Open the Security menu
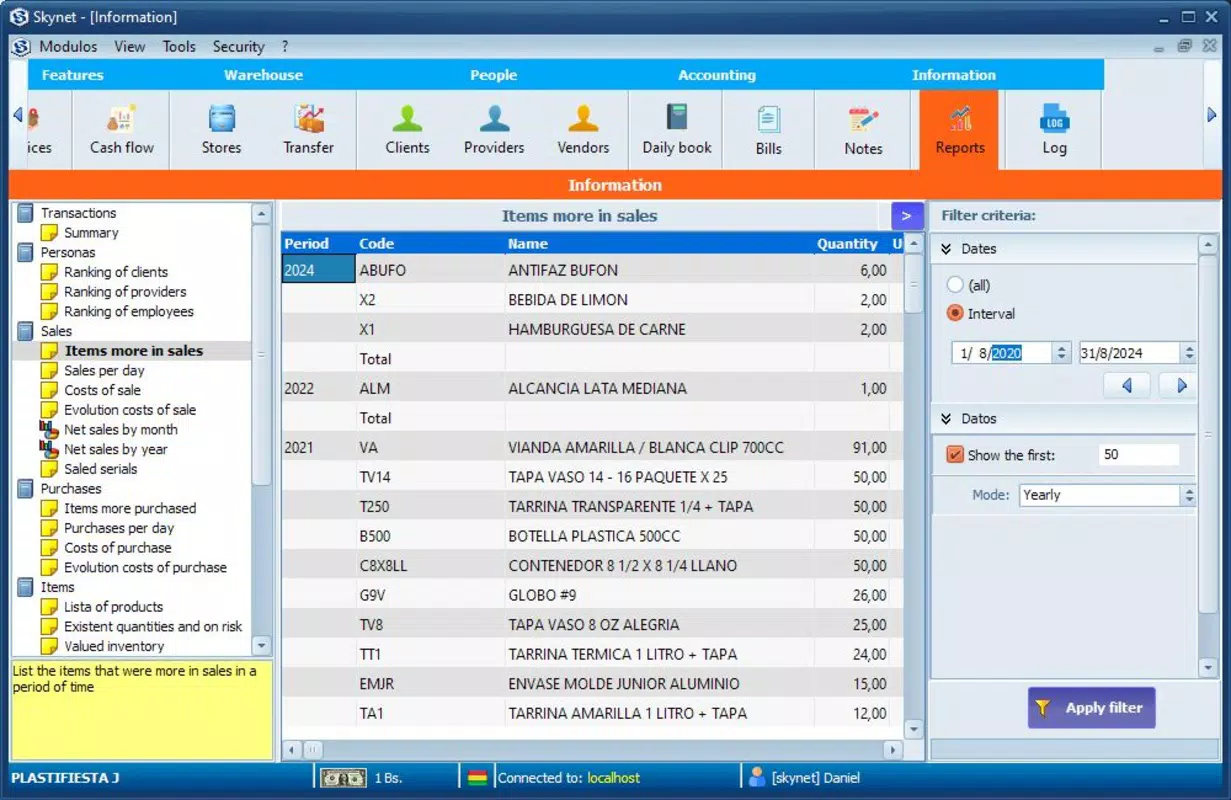 click(238, 47)
